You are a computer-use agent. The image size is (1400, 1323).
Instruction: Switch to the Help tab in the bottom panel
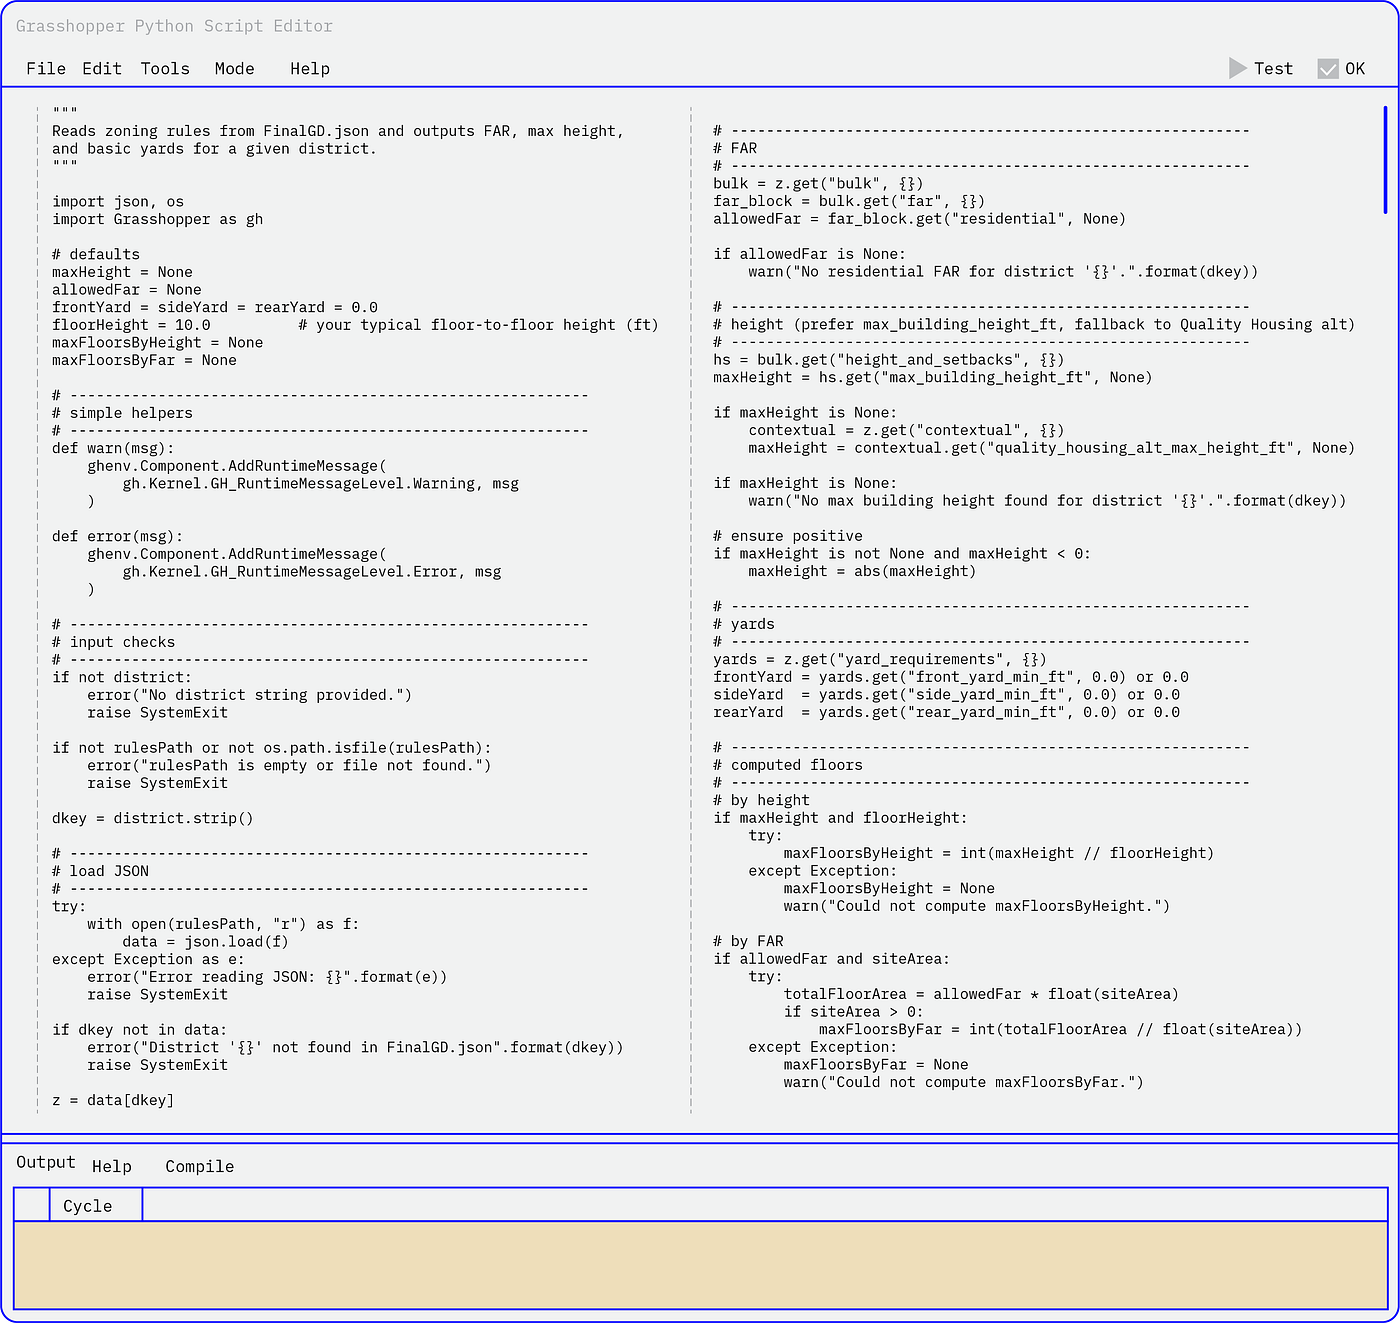click(112, 1166)
